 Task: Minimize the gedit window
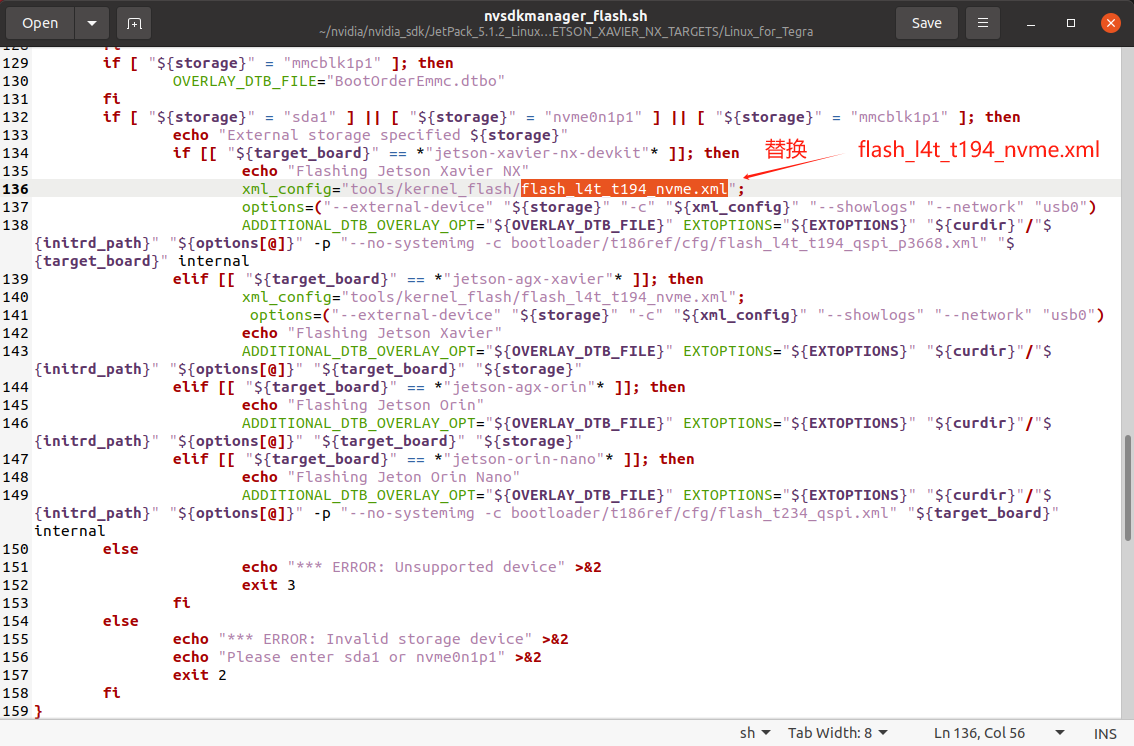pos(1031,23)
